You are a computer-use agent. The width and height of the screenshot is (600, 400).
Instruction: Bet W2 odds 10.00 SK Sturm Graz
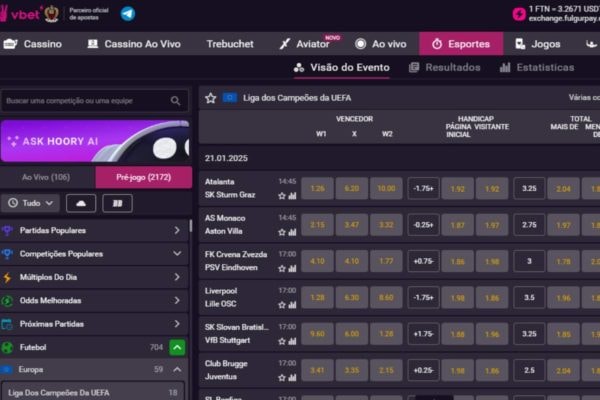[x=386, y=188]
